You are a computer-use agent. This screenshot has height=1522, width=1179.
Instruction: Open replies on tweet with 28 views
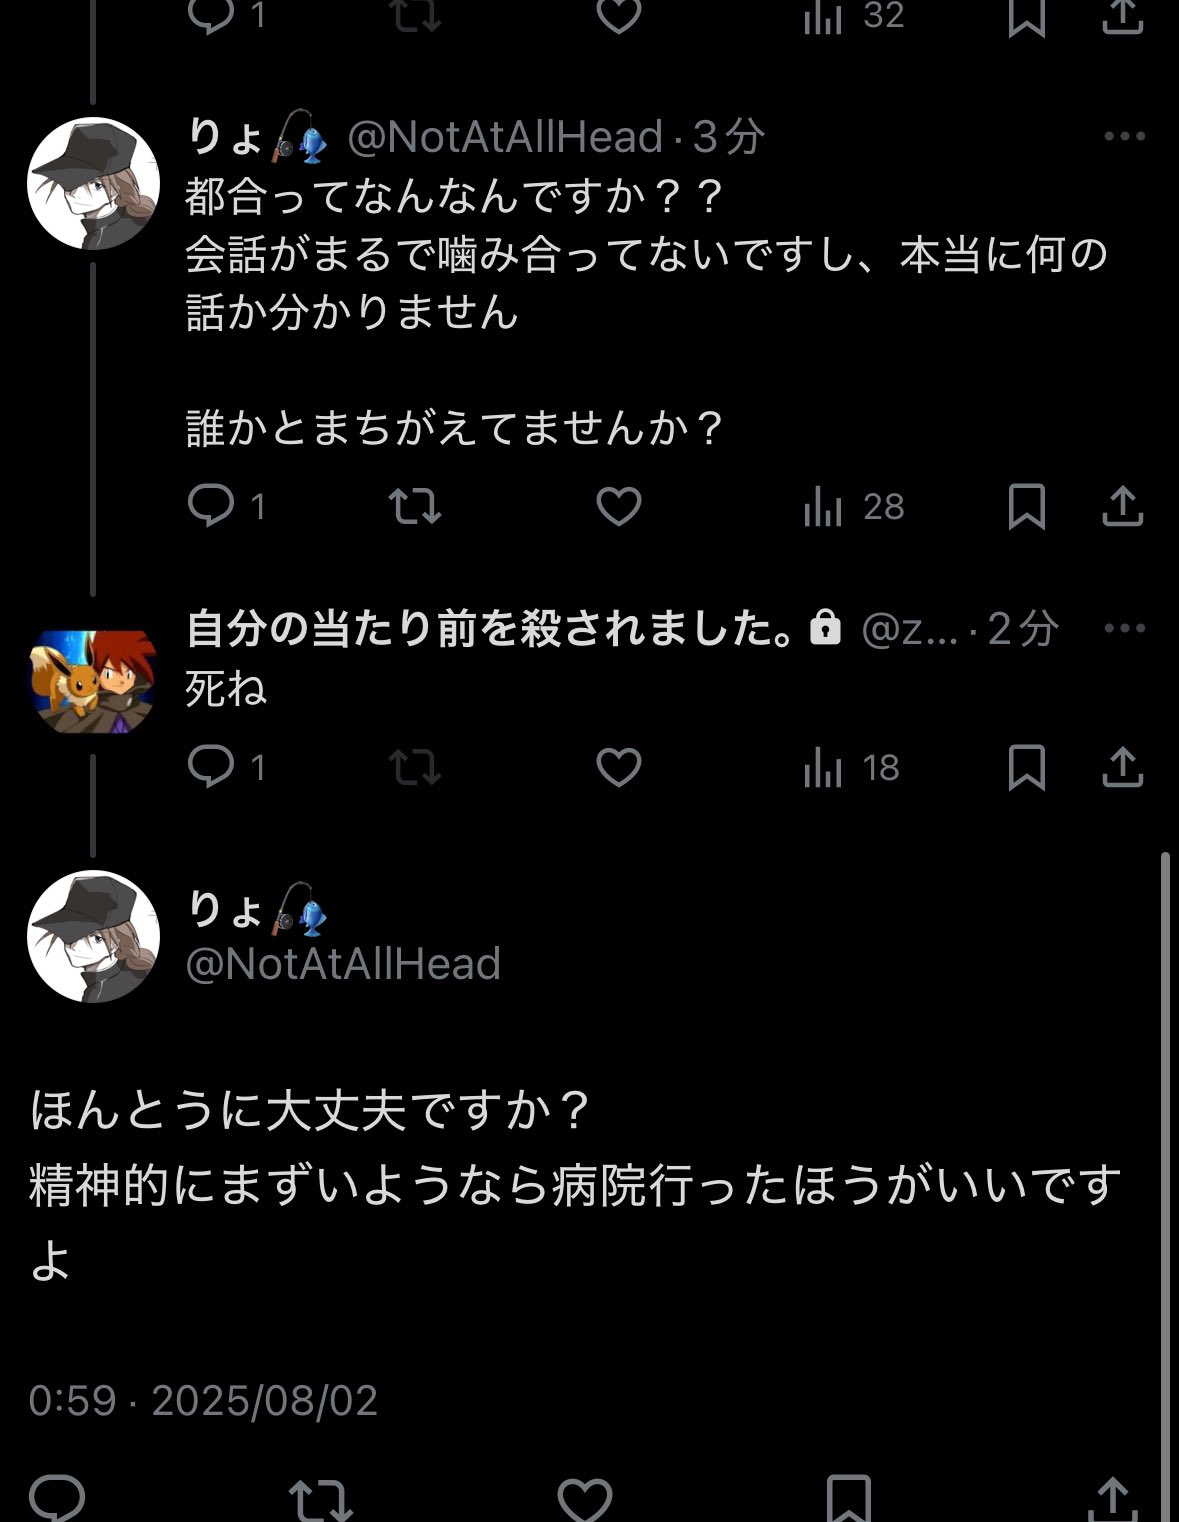point(211,506)
